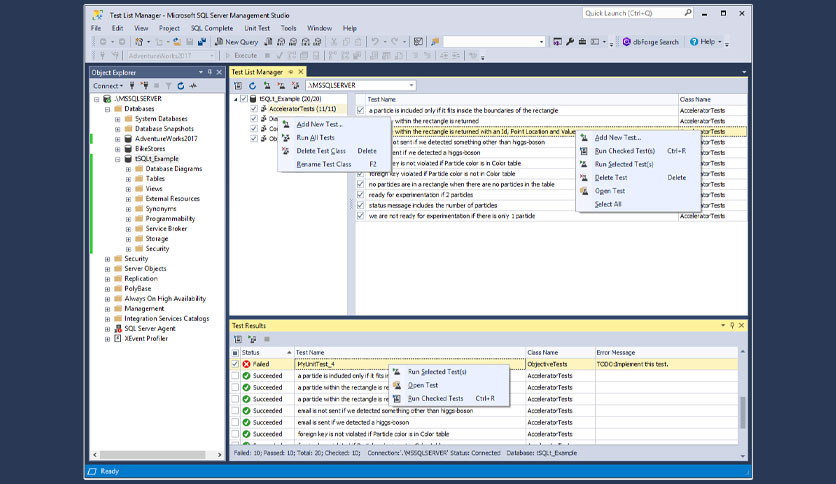
Task: Toggle checkbox for tSQLt_Example root node
Action: [244, 99]
